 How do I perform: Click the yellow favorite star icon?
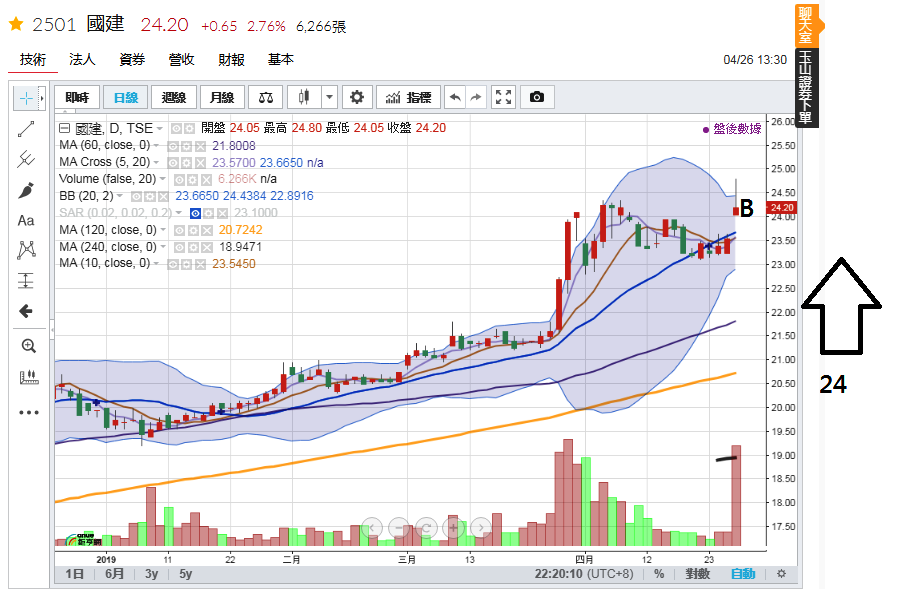(15, 25)
